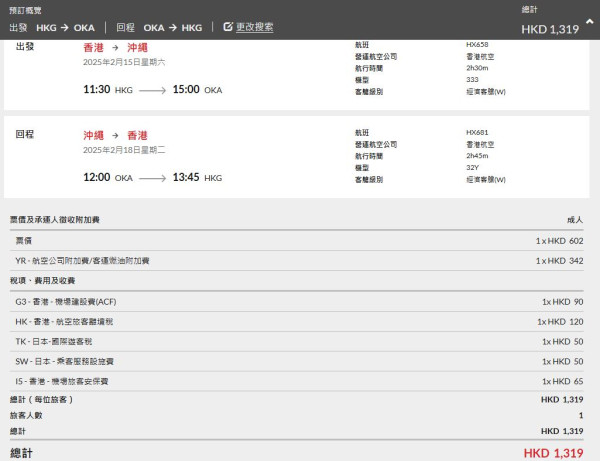Image resolution: width=600 pixels, height=461 pixels.
Task: Click the red 沖繩 destination in outbound card
Action: [x=137, y=47]
